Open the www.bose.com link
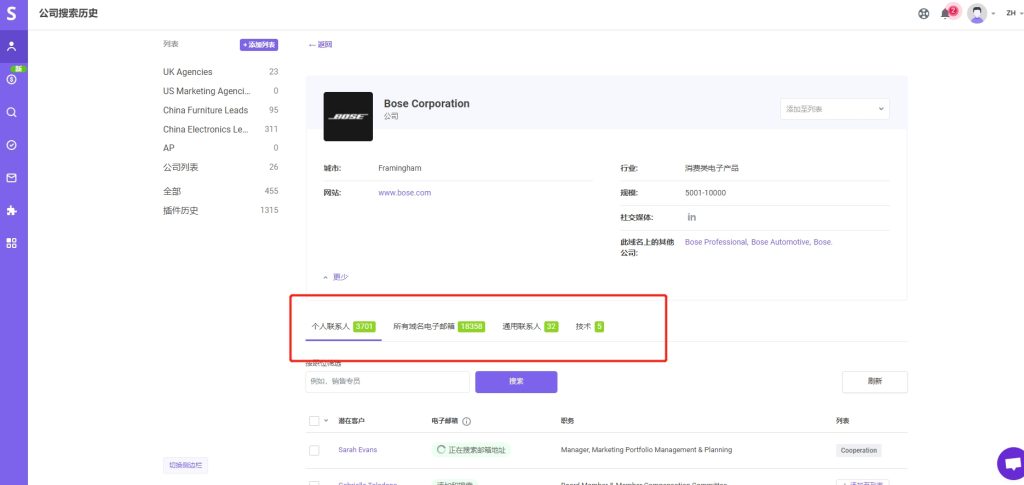Viewport: 1024px width, 485px height. 404,193
